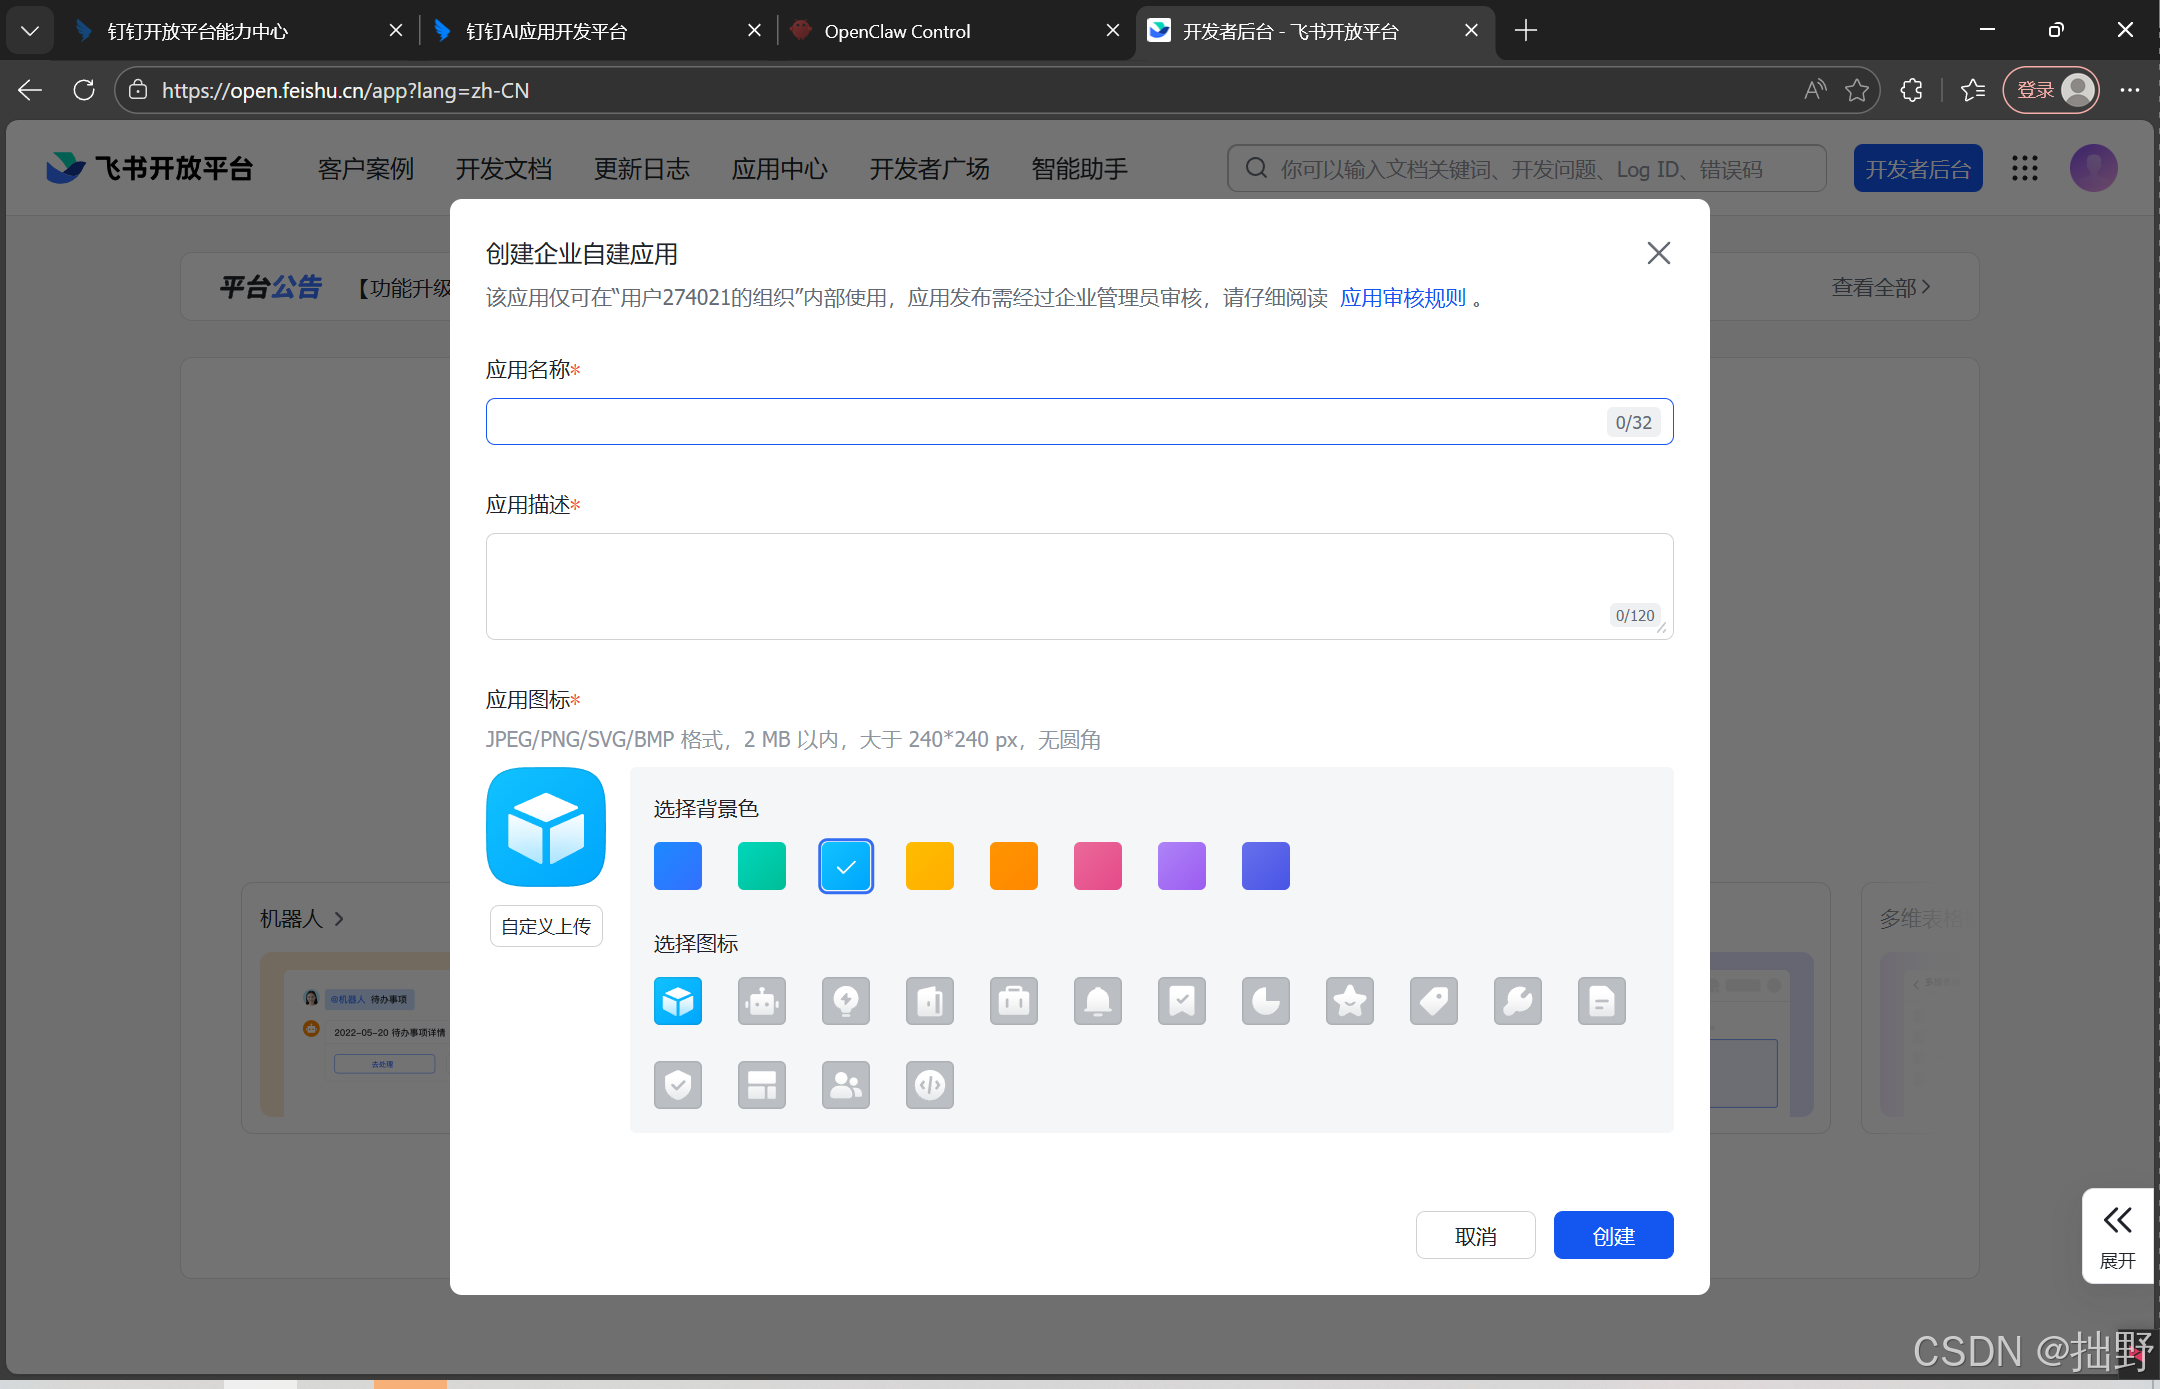Select the checked light-blue background color
The image size is (2160, 1389).
click(x=846, y=866)
